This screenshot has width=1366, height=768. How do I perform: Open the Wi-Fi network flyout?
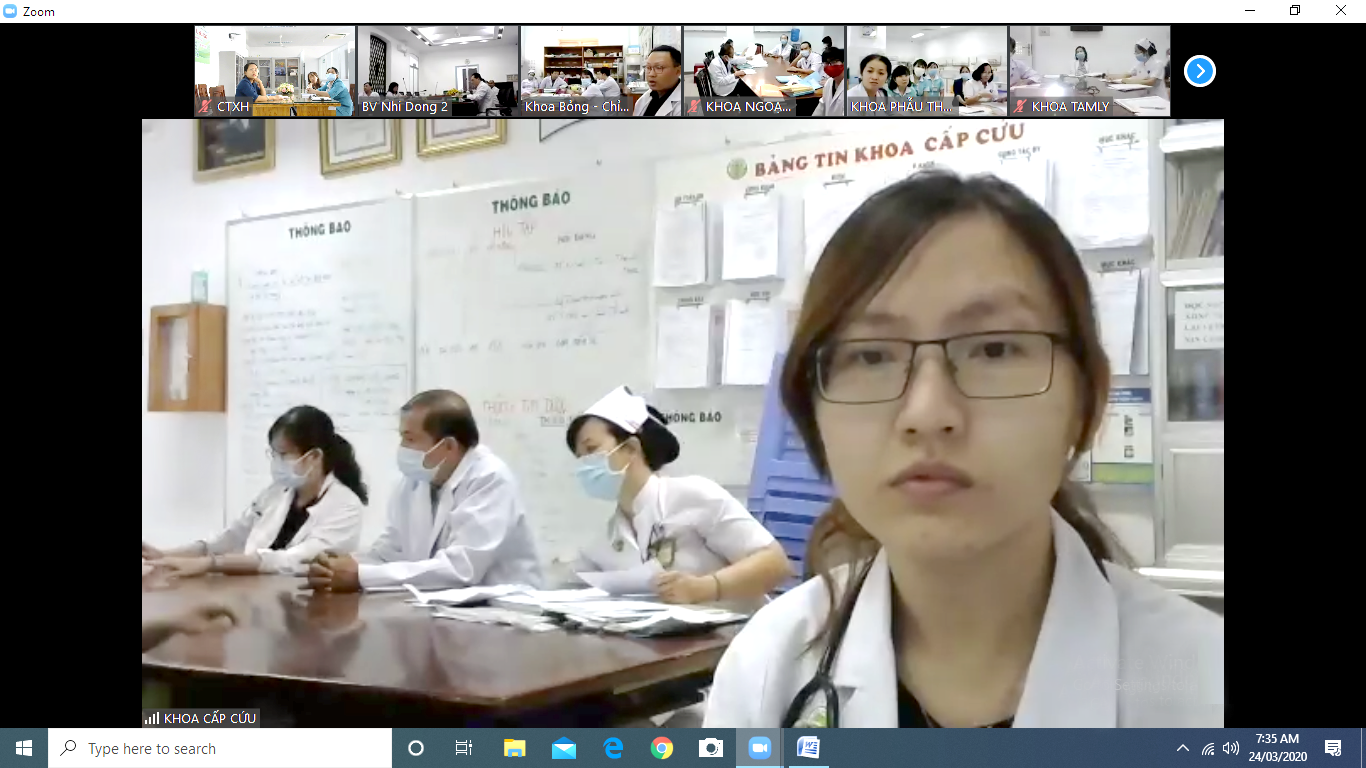[1207, 748]
